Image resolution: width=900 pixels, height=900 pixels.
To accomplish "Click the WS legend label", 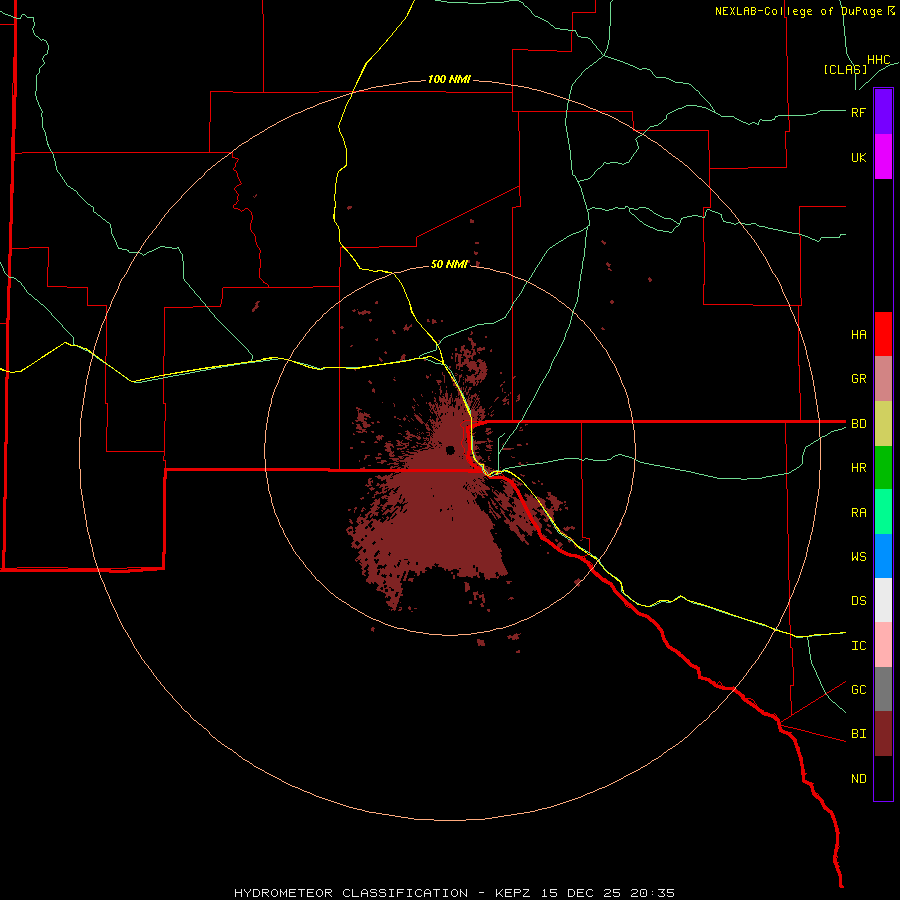I will point(858,556).
